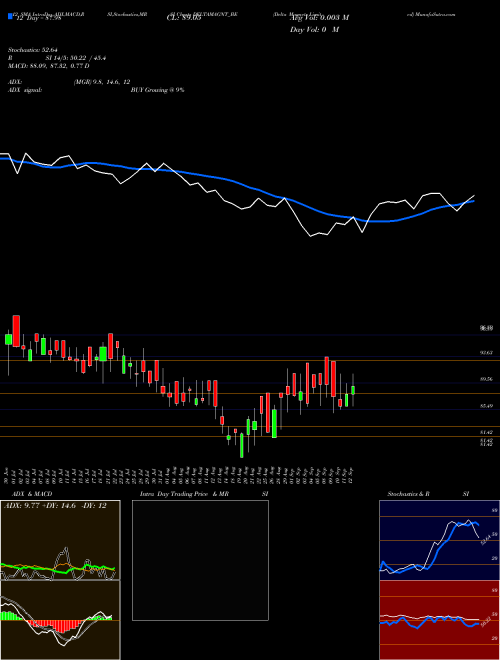Click the 'ADX signal:' label
Image resolution: width=500 pixels, height=660 pixels.
tap(25, 90)
